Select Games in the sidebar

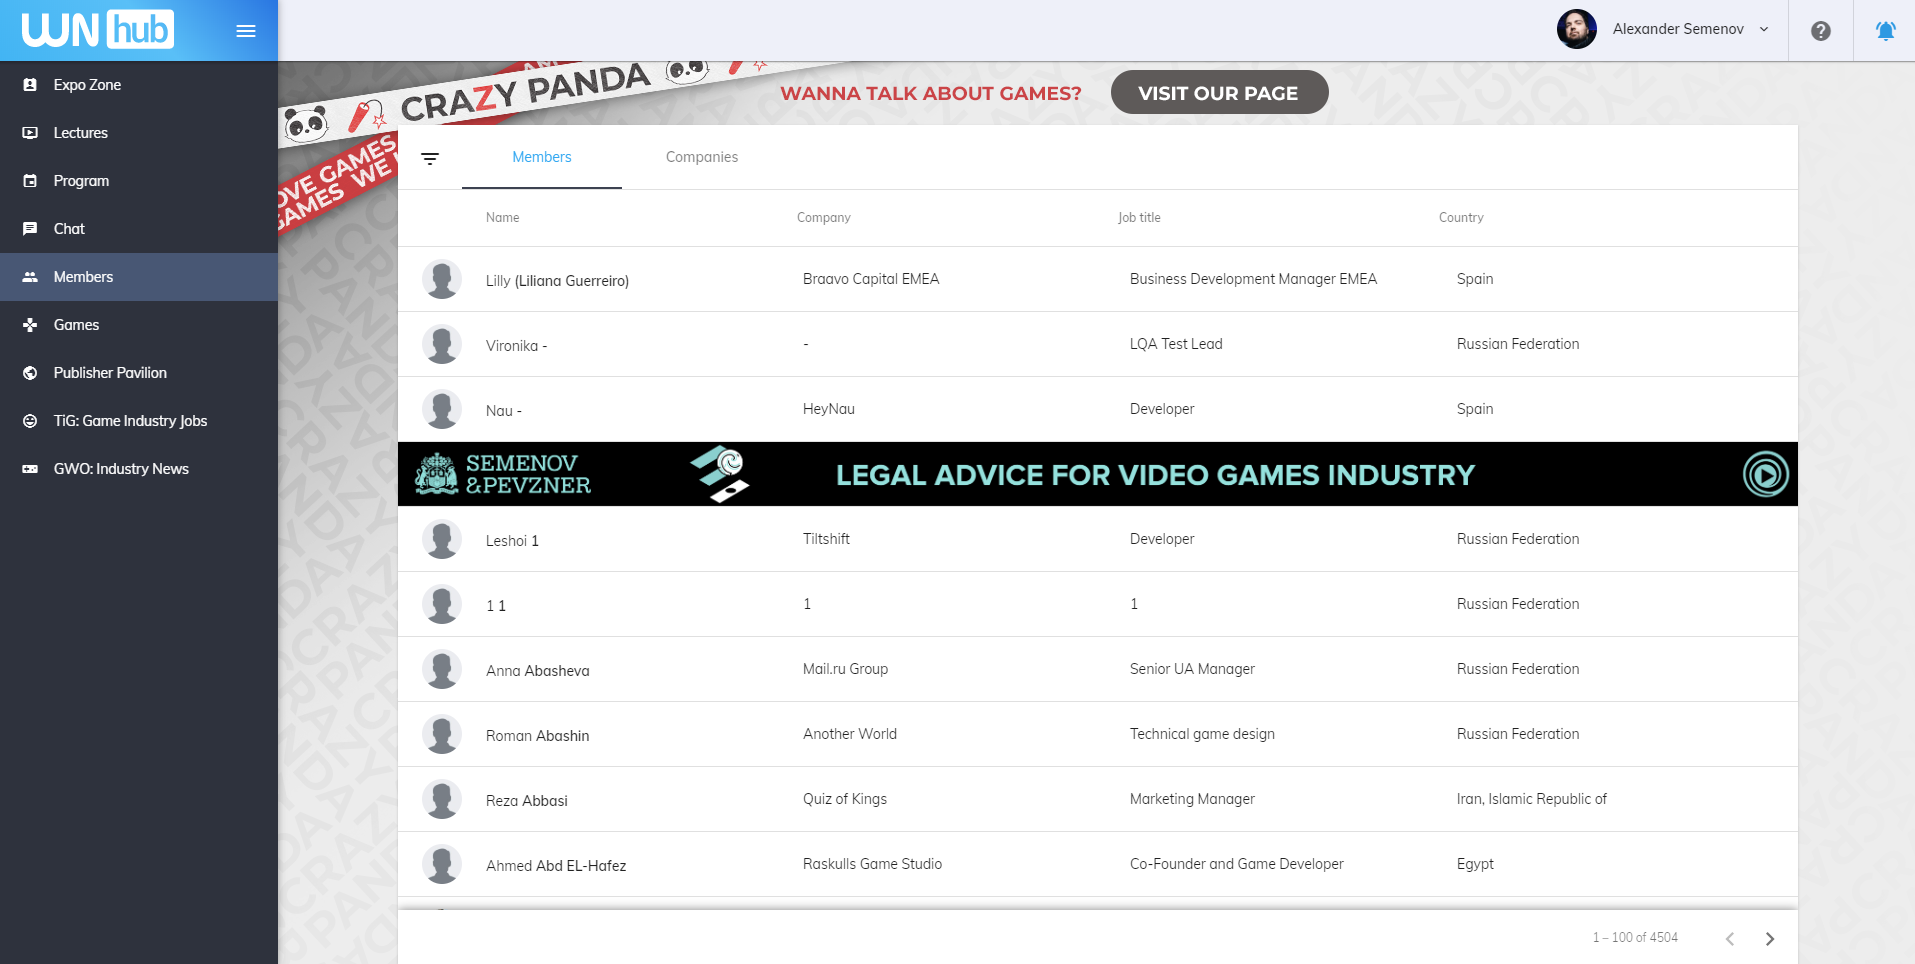(139, 325)
